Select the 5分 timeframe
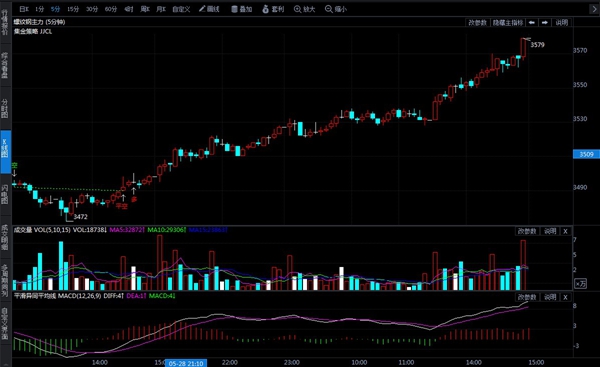Viewport: 600px width, 367px height. [x=55, y=9]
